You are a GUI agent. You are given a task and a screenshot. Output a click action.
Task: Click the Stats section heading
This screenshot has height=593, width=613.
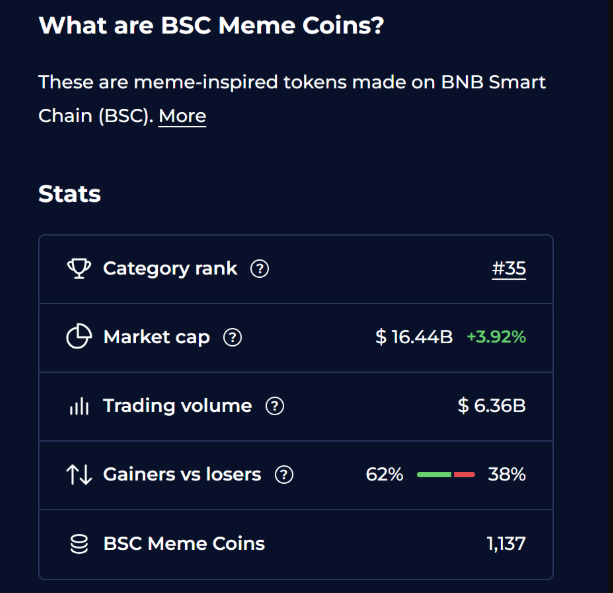pos(69,194)
